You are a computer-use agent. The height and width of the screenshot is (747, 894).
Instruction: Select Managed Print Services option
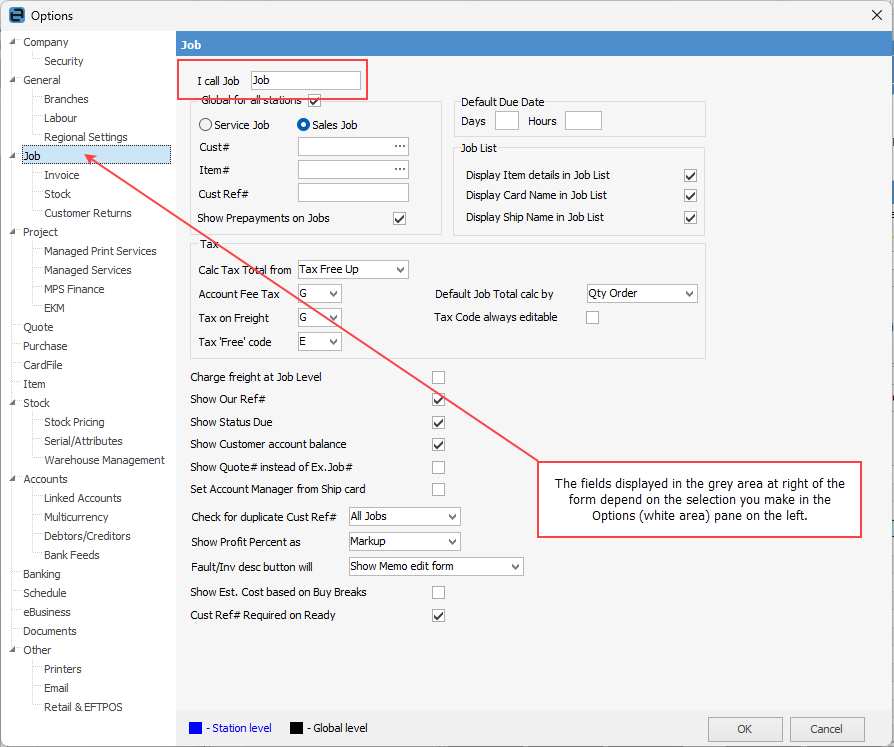100,251
